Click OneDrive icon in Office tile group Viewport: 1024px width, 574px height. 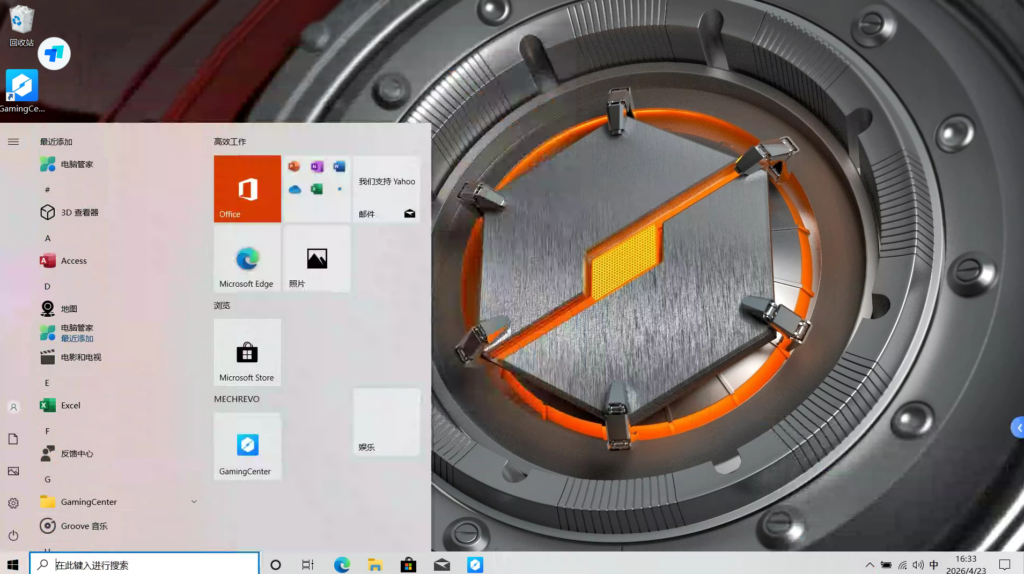(295, 189)
